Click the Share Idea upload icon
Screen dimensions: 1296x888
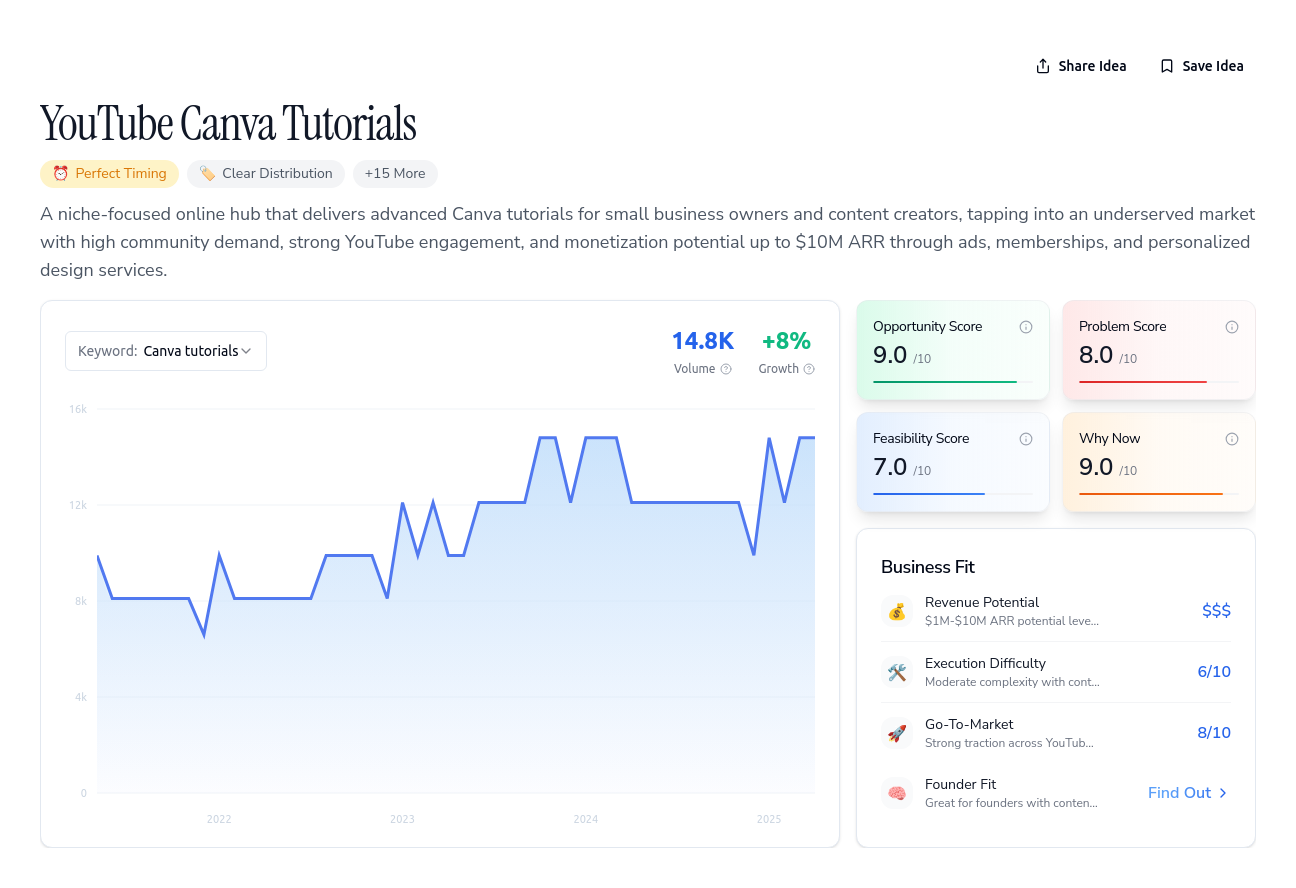point(1043,66)
